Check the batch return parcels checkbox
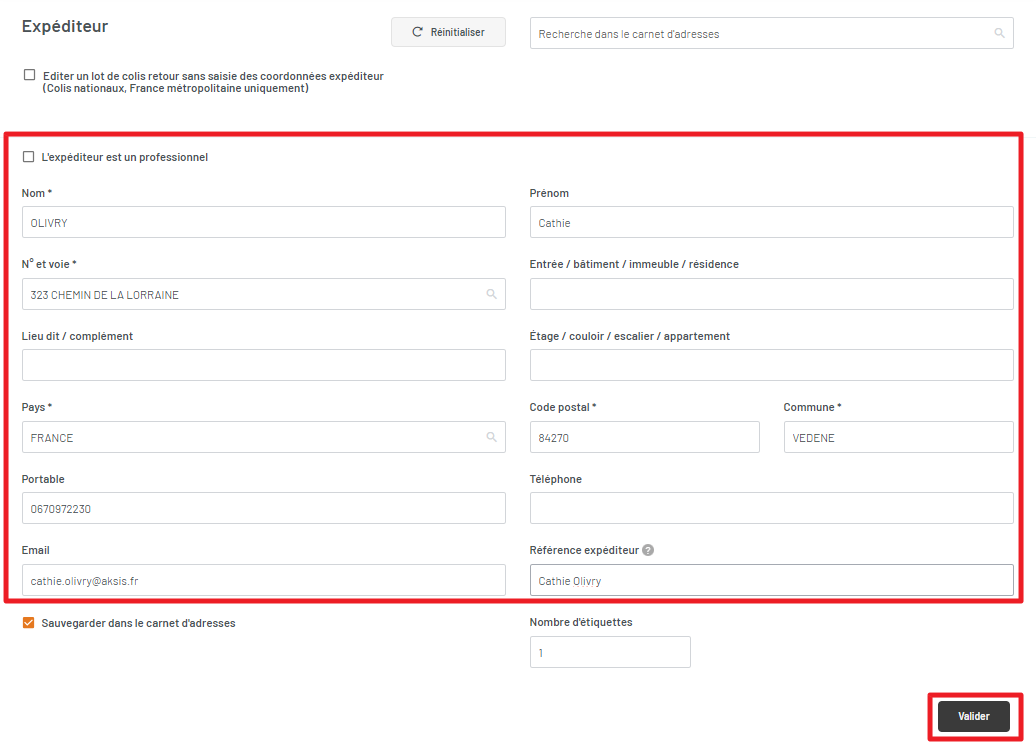Viewport: 1036px width, 752px height. tap(29, 75)
